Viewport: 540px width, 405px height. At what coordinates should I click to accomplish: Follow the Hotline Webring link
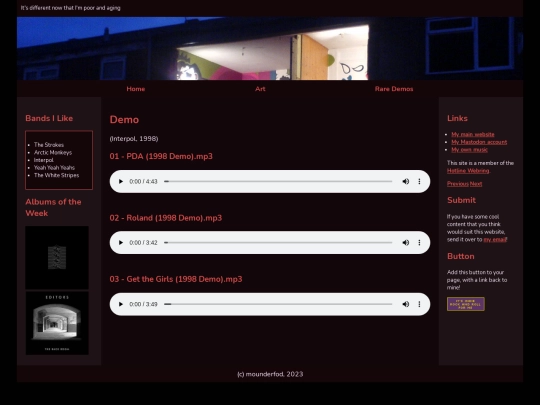(x=468, y=170)
